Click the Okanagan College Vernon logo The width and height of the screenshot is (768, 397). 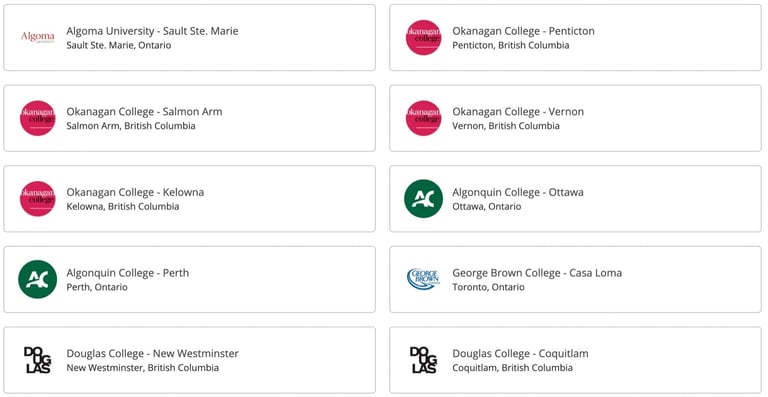(x=423, y=118)
